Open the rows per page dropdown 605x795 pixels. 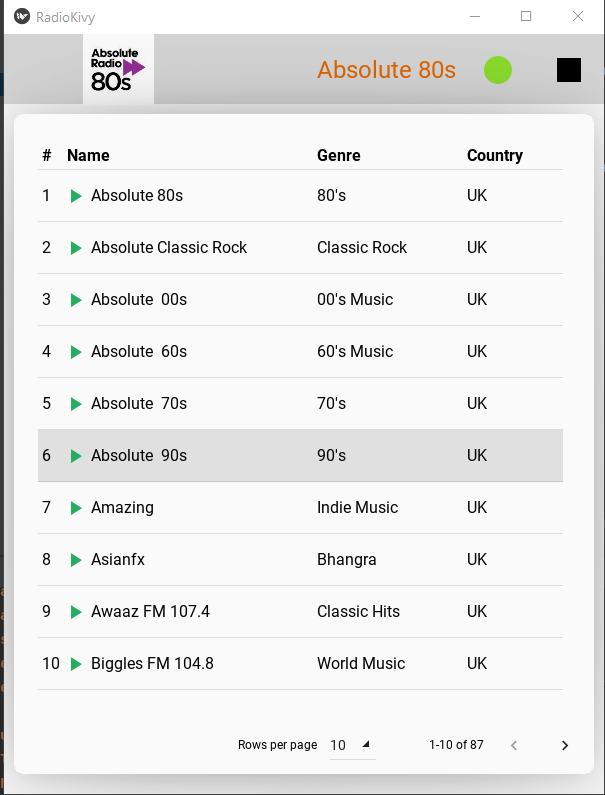[x=352, y=745]
